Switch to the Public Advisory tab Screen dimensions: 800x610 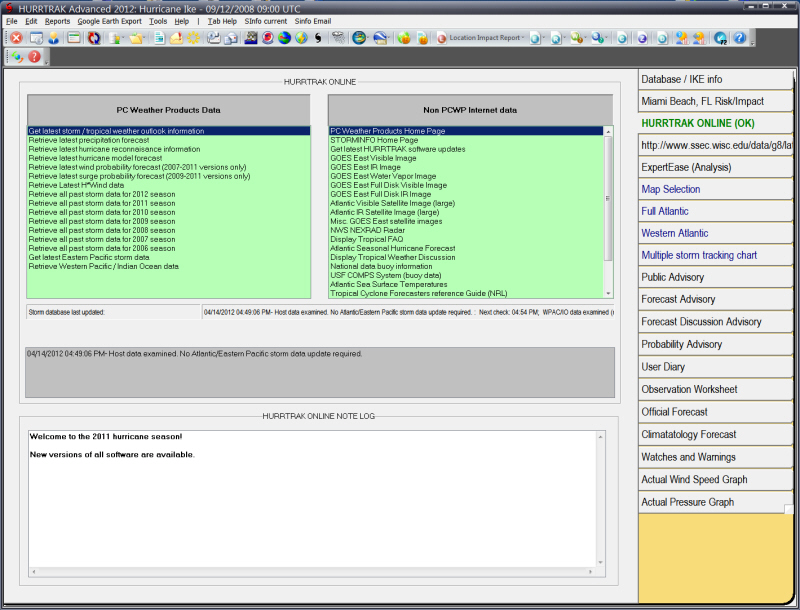(715, 277)
